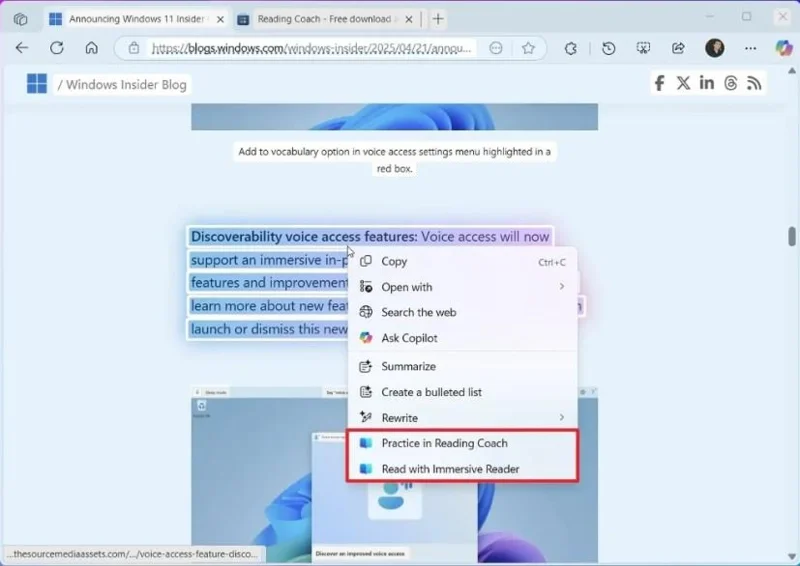Share on X icon
800x566 pixels.
click(x=683, y=83)
